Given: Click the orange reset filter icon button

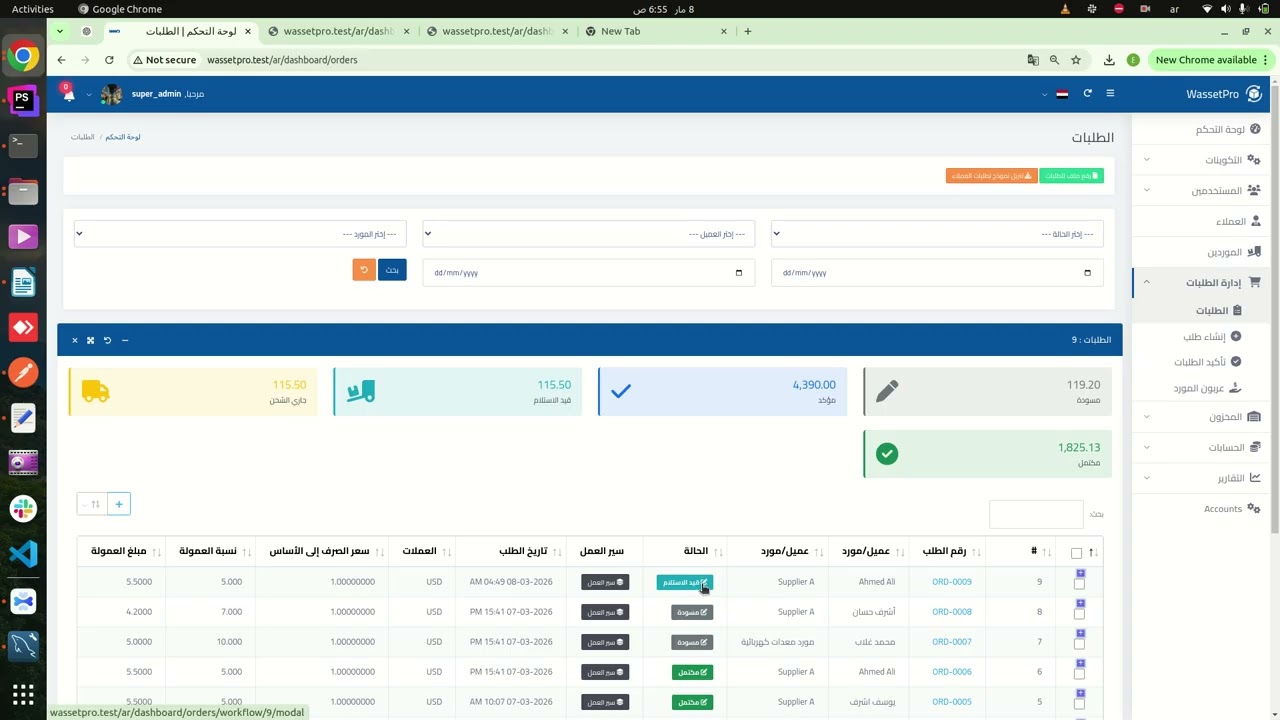Looking at the screenshot, I should (x=364, y=270).
